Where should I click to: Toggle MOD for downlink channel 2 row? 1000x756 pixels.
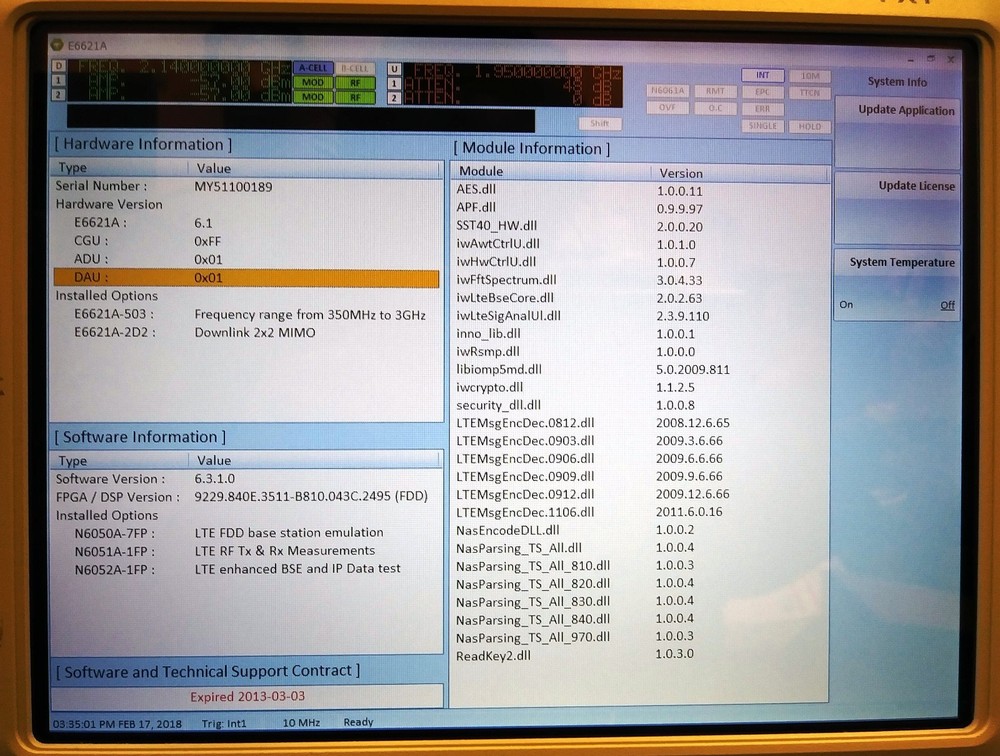pos(312,97)
